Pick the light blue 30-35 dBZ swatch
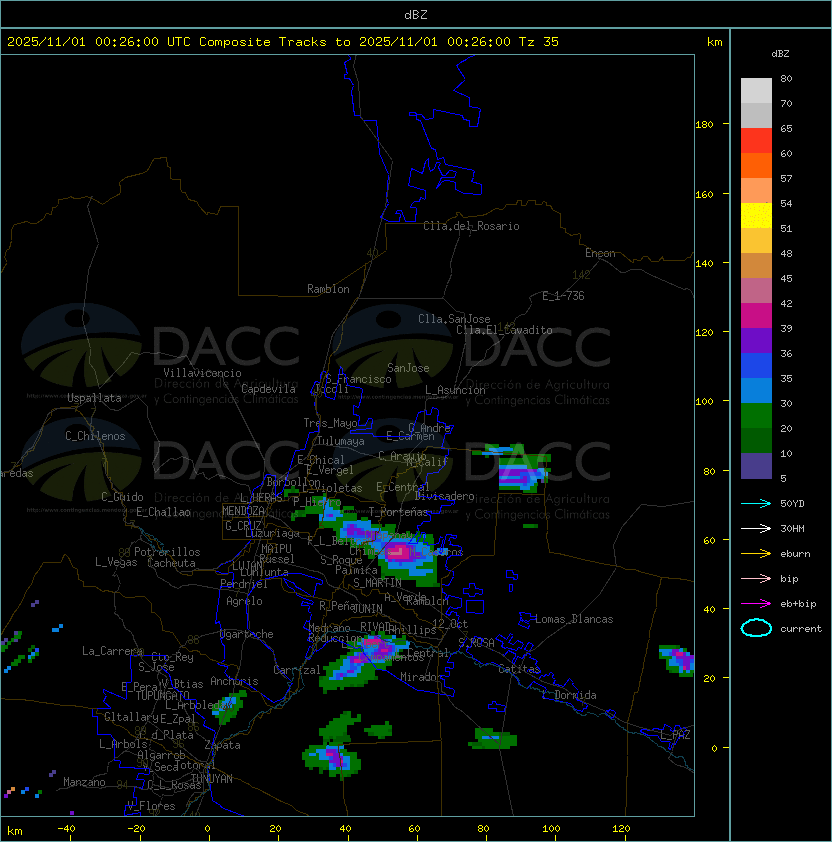This screenshot has width=832, height=842. 756,390
